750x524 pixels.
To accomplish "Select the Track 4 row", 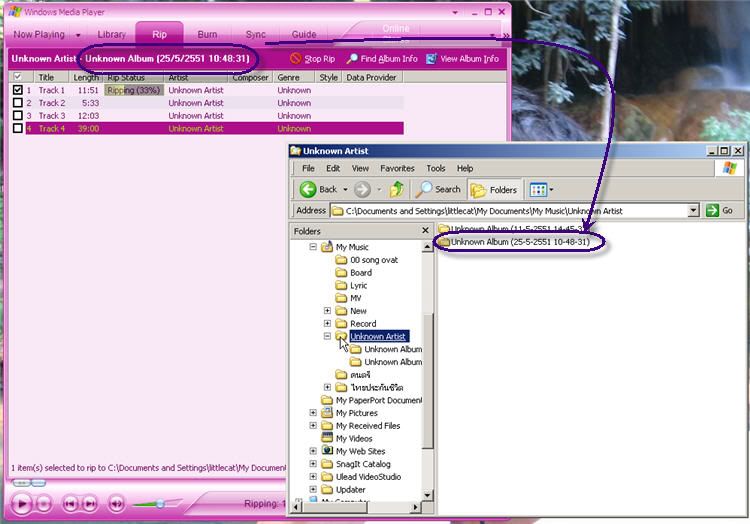I will 215,129.
